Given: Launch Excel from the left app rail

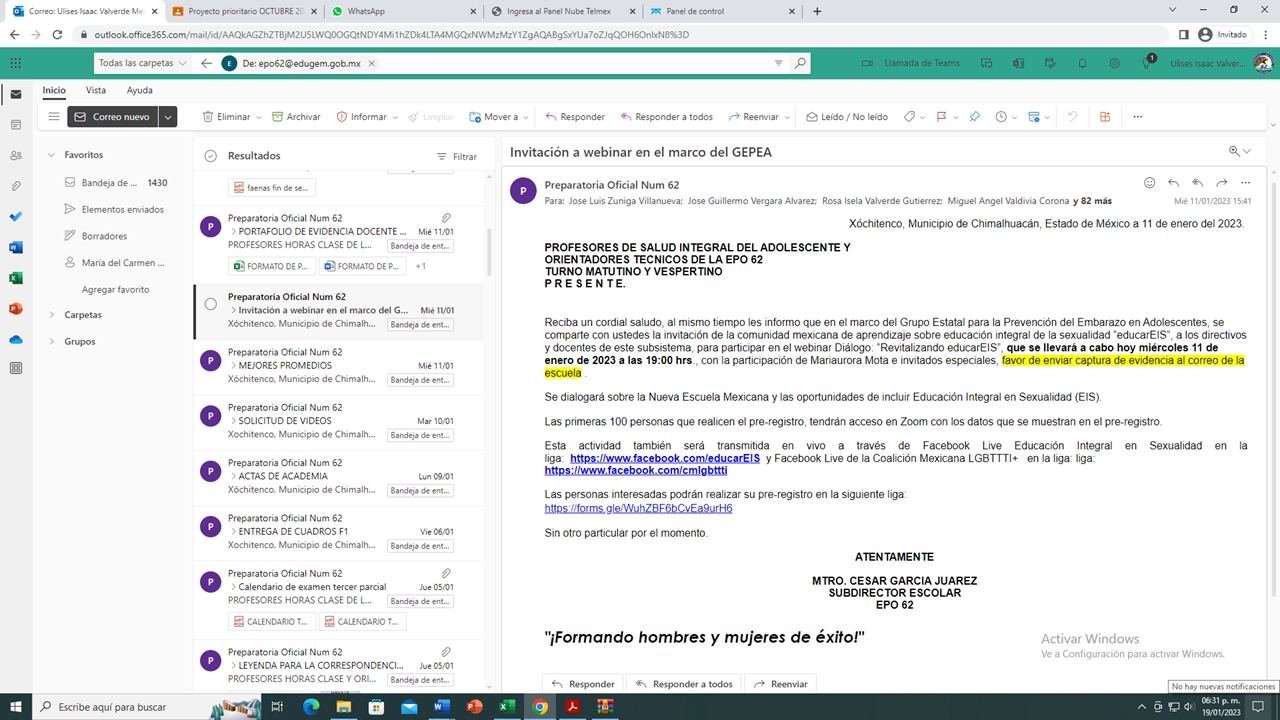Looking at the screenshot, I should (15, 278).
